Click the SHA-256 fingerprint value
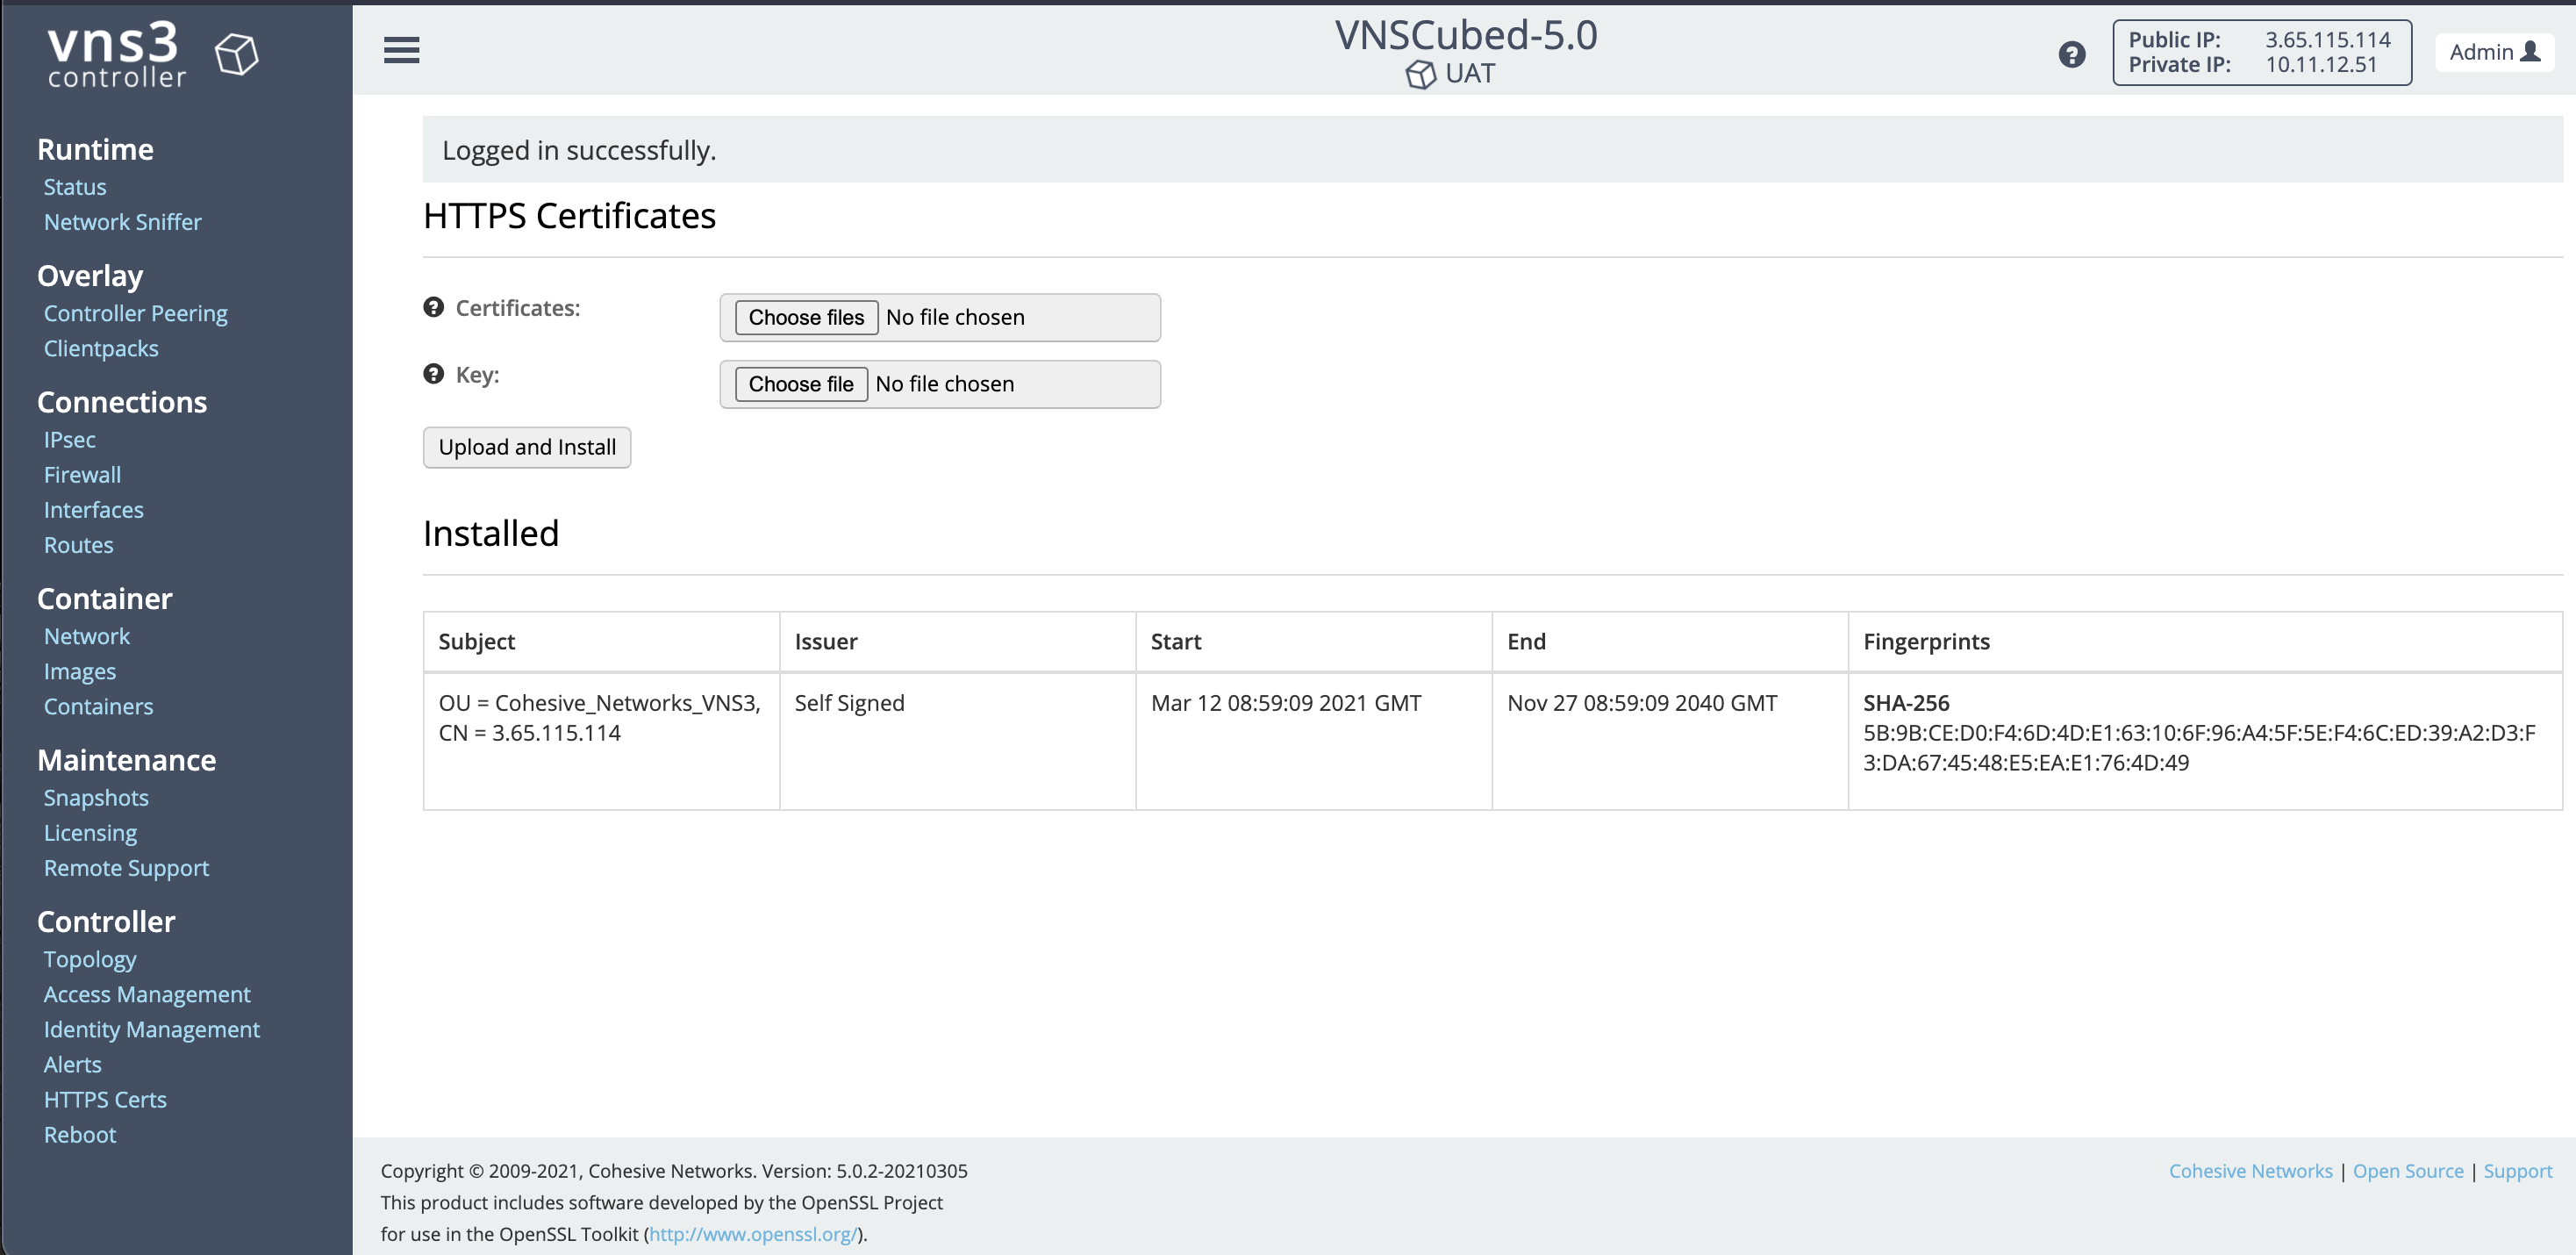Viewport: 2576px width, 1255px height. [x=2199, y=748]
